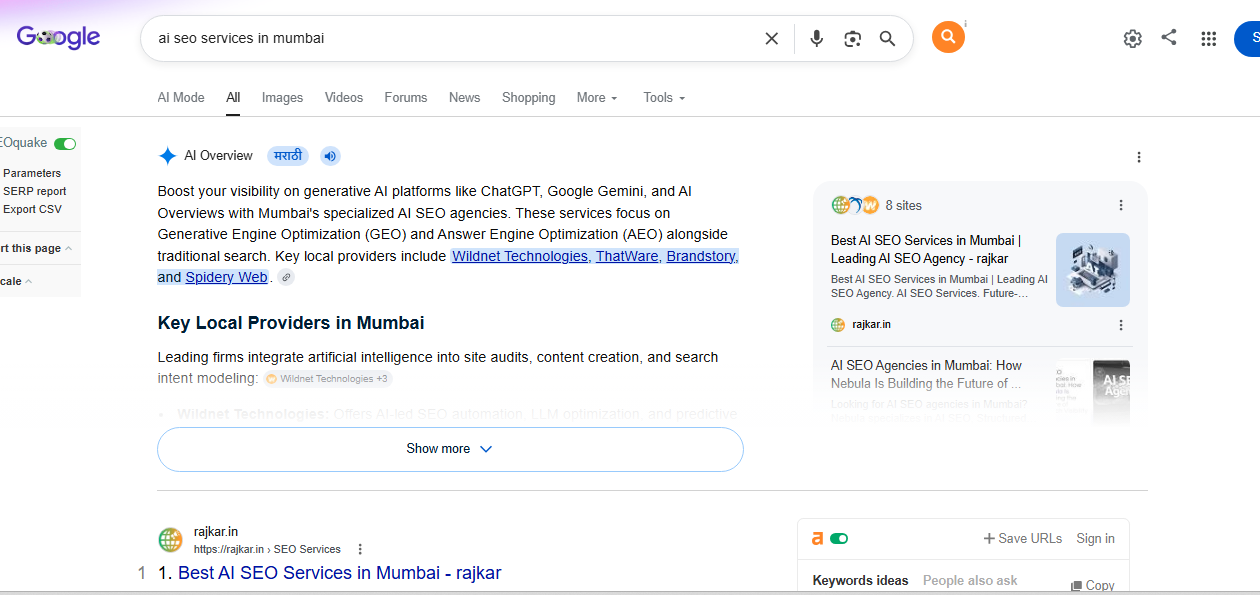Open the News tab
This screenshot has height=595, width=1260.
[x=464, y=98]
